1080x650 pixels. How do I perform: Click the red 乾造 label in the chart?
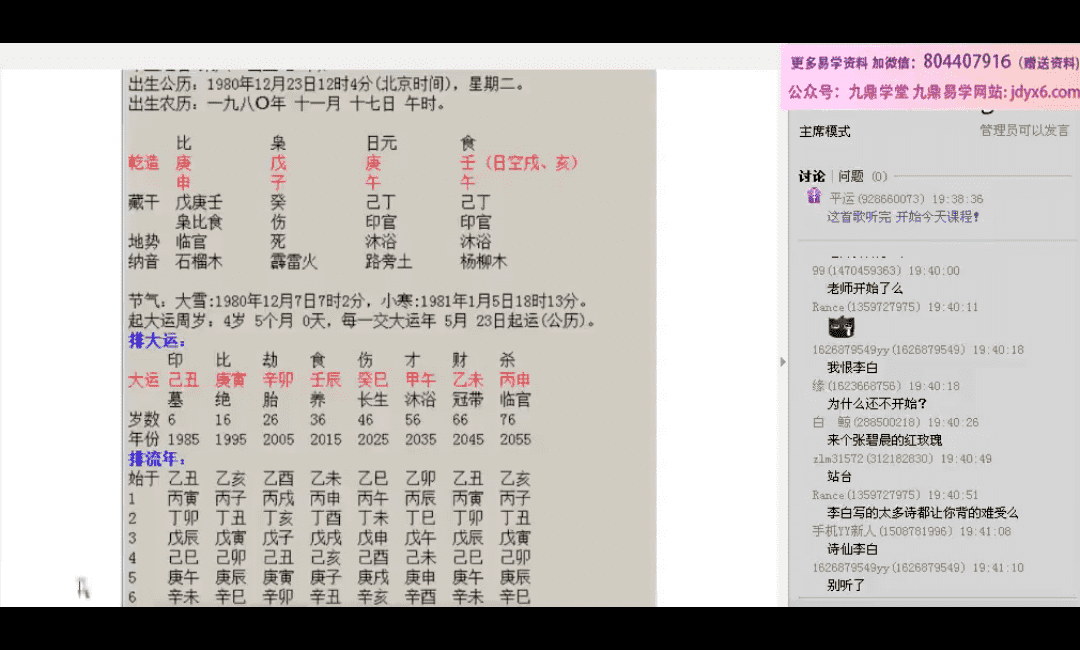[144, 163]
